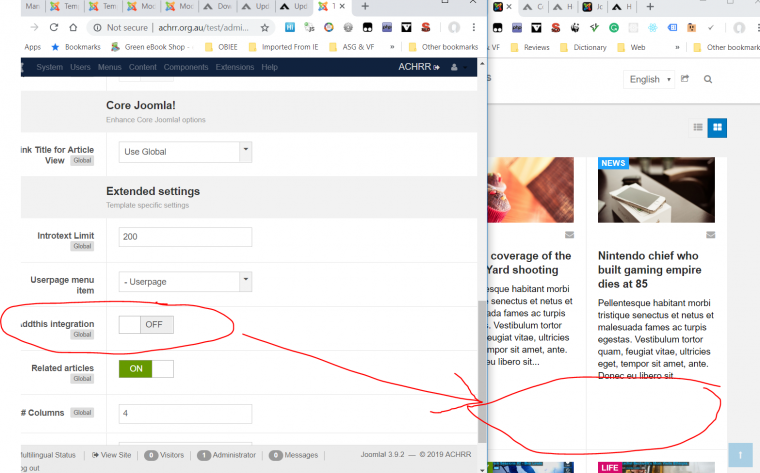This screenshot has width=760, height=473.
Task: Open the Menus menu in Joomla admin
Action: (x=110, y=67)
